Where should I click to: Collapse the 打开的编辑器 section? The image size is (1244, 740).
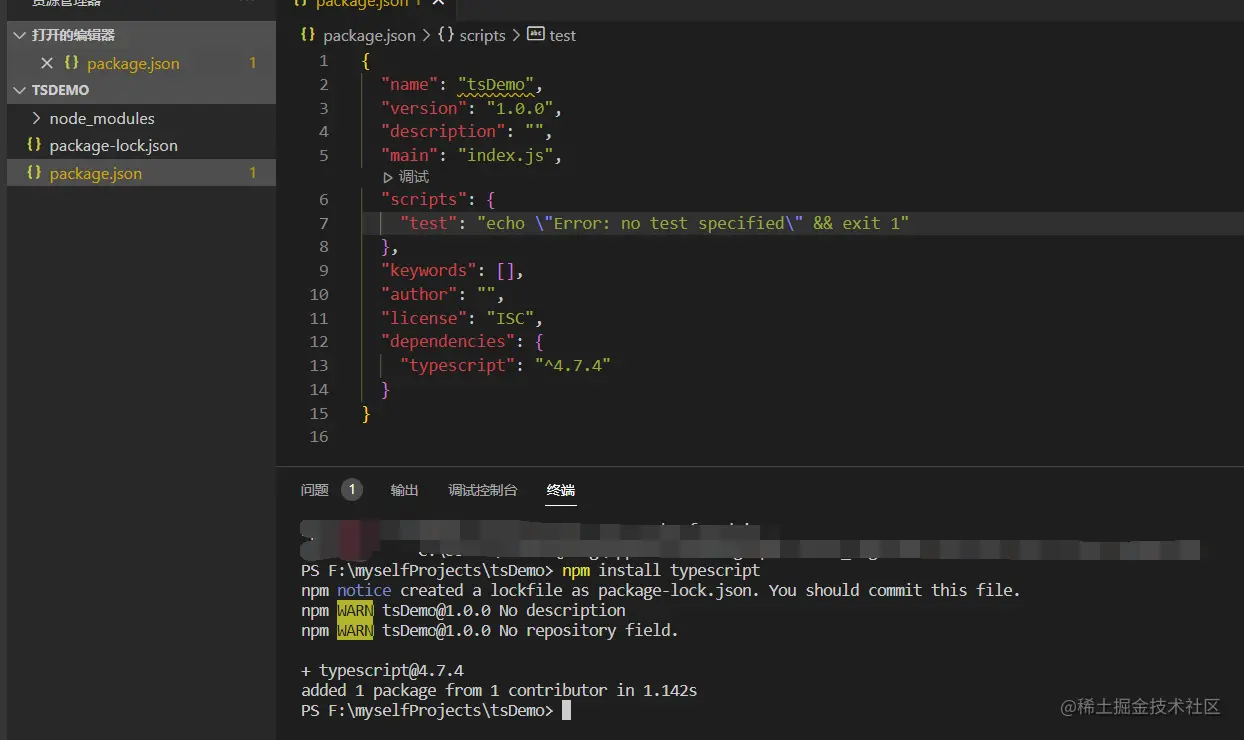click(x=20, y=35)
